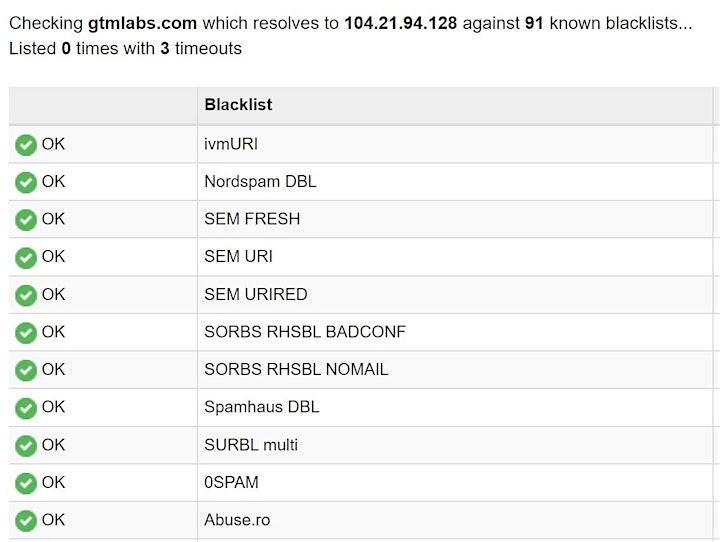720x542 pixels.
Task: Click the green check beside 0SPAM
Action: [x=26, y=484]
